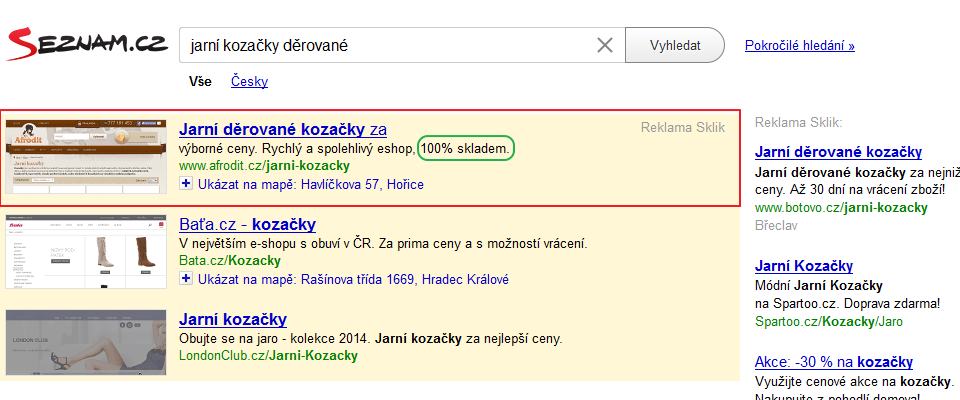Open the Baťa boots preview thumbnail

(86, 252)
